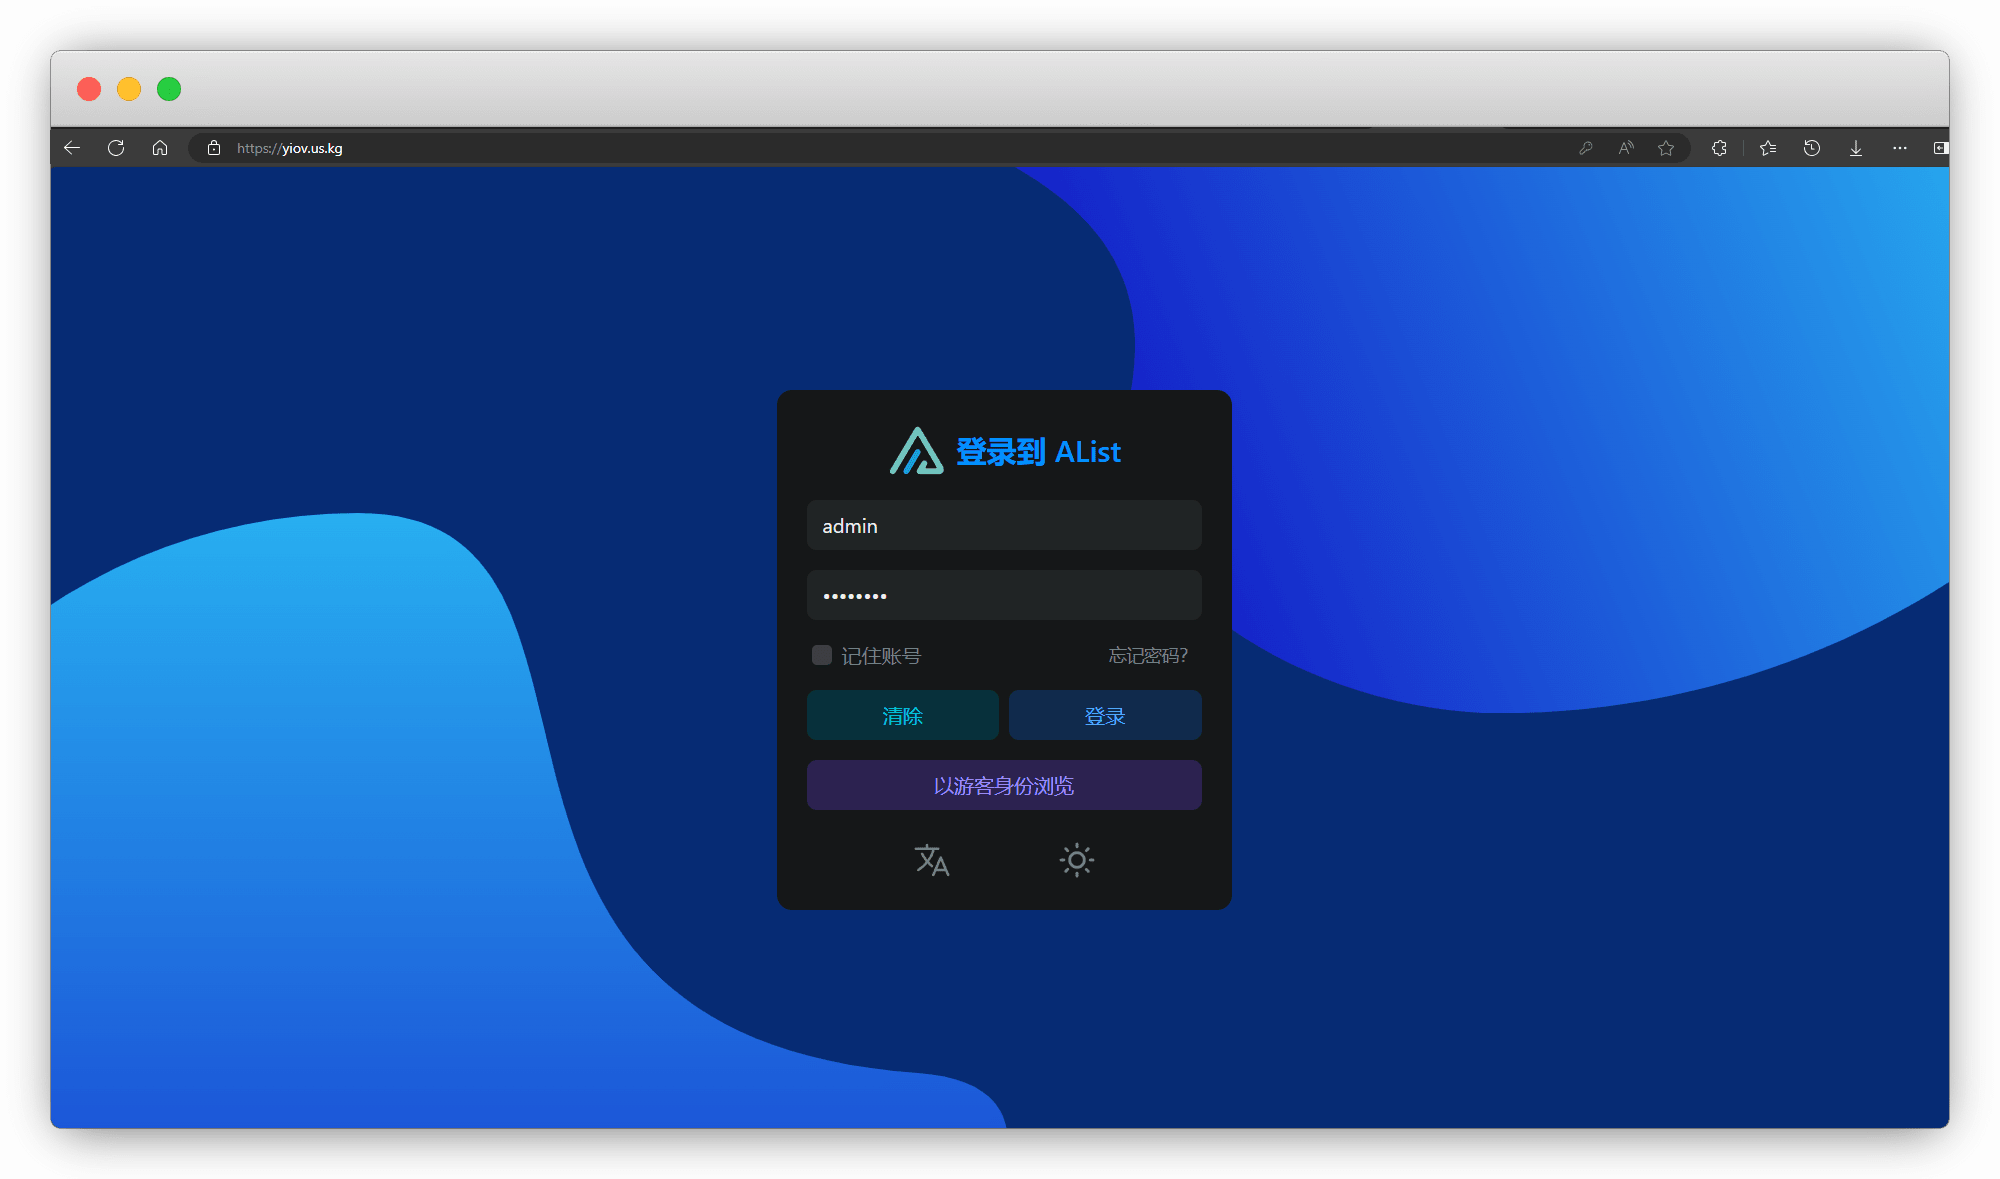Click the browser back arrow
This screenshot has height=1179, width=2000.
coord(72,148)
